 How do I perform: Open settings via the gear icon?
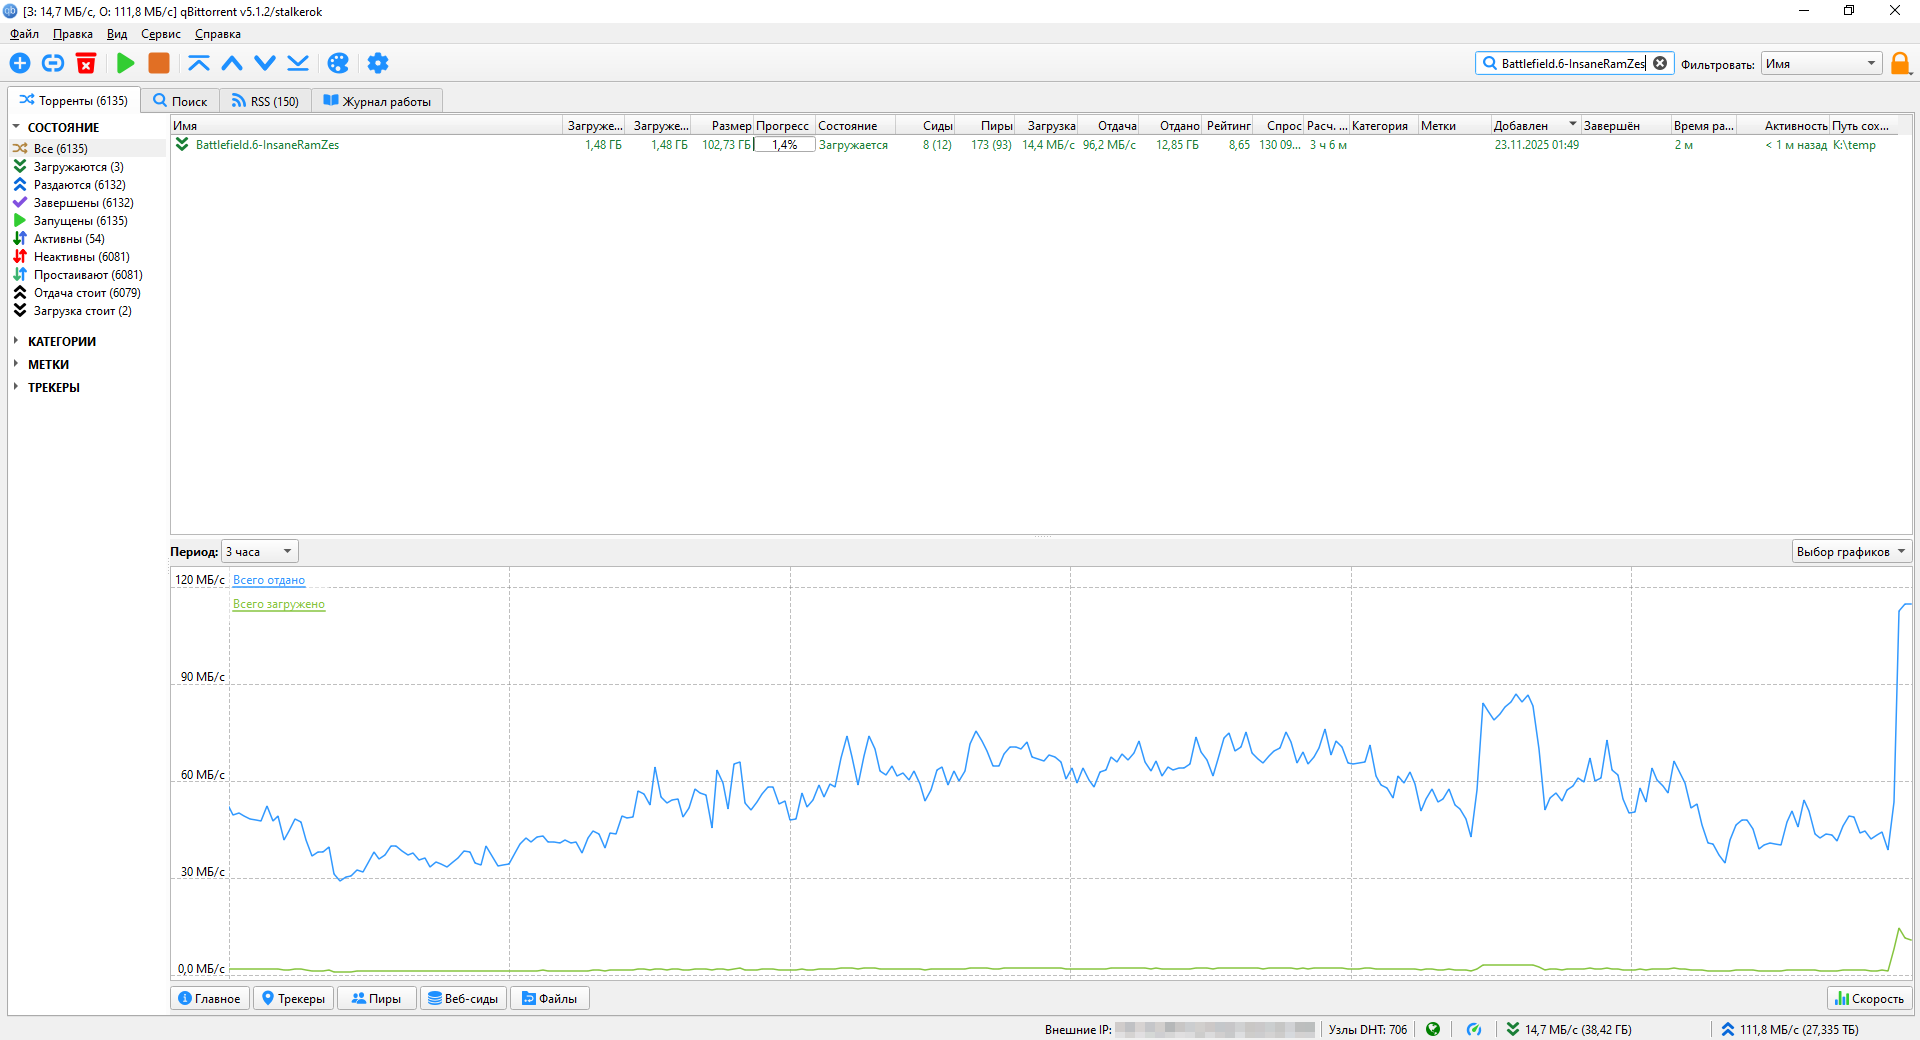point(377,63)
